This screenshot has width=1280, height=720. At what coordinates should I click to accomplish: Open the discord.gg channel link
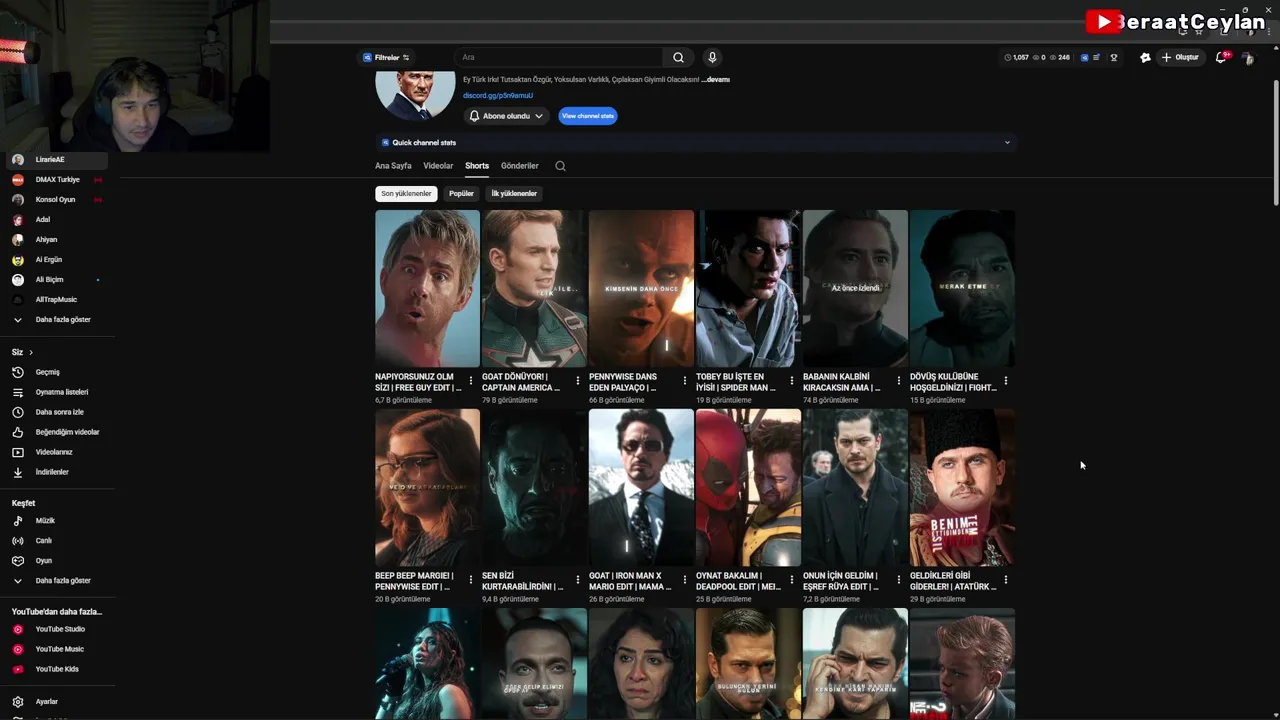click(x=498, y=96)
